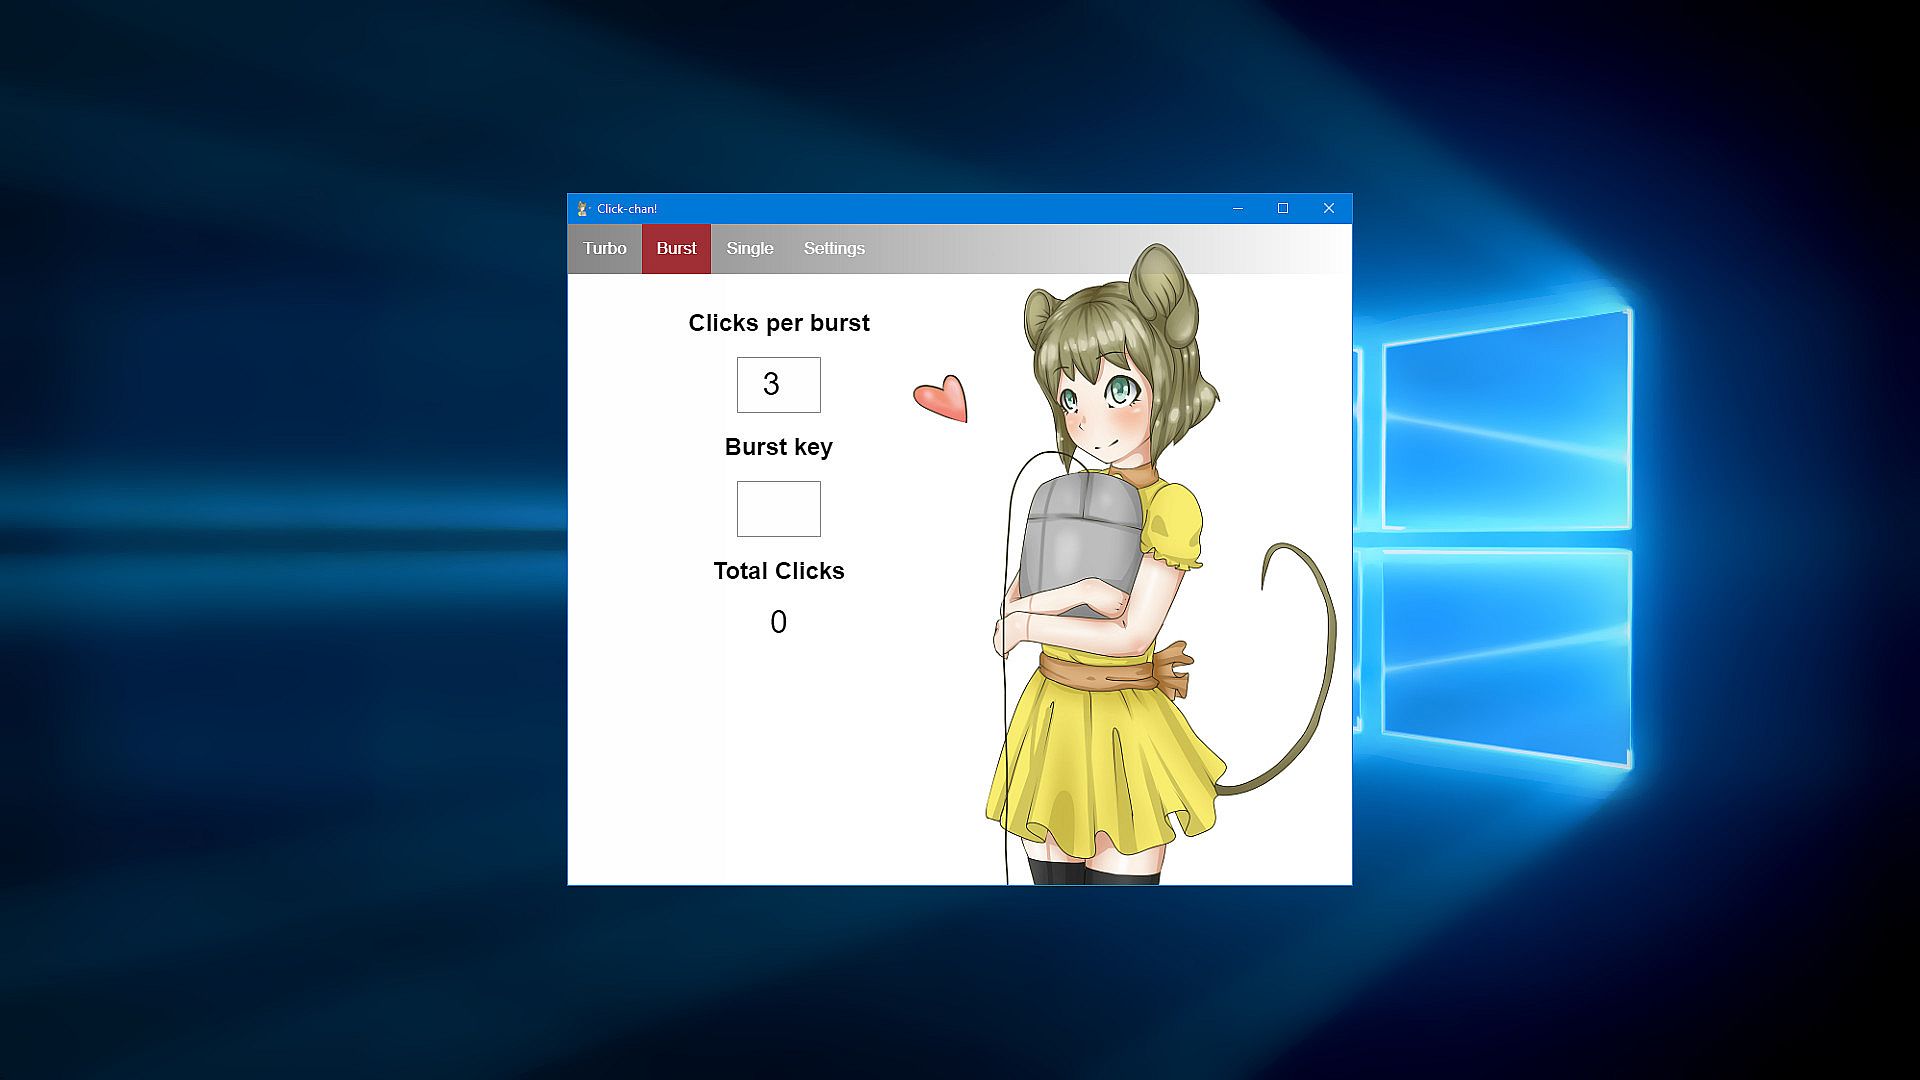Click the "Total Clicks" heading
1920x1080 pixels.
pyautogui.click(x=778, y=571)
